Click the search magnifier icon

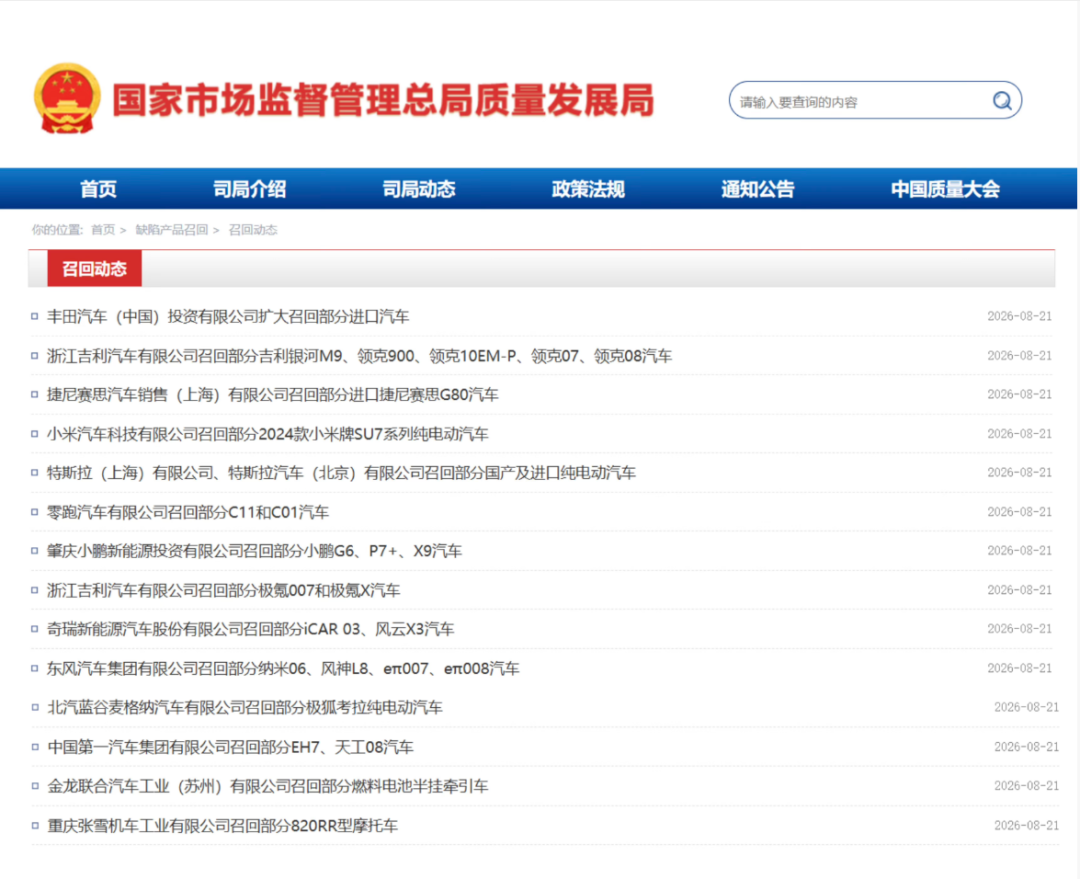coord(1002,101)
